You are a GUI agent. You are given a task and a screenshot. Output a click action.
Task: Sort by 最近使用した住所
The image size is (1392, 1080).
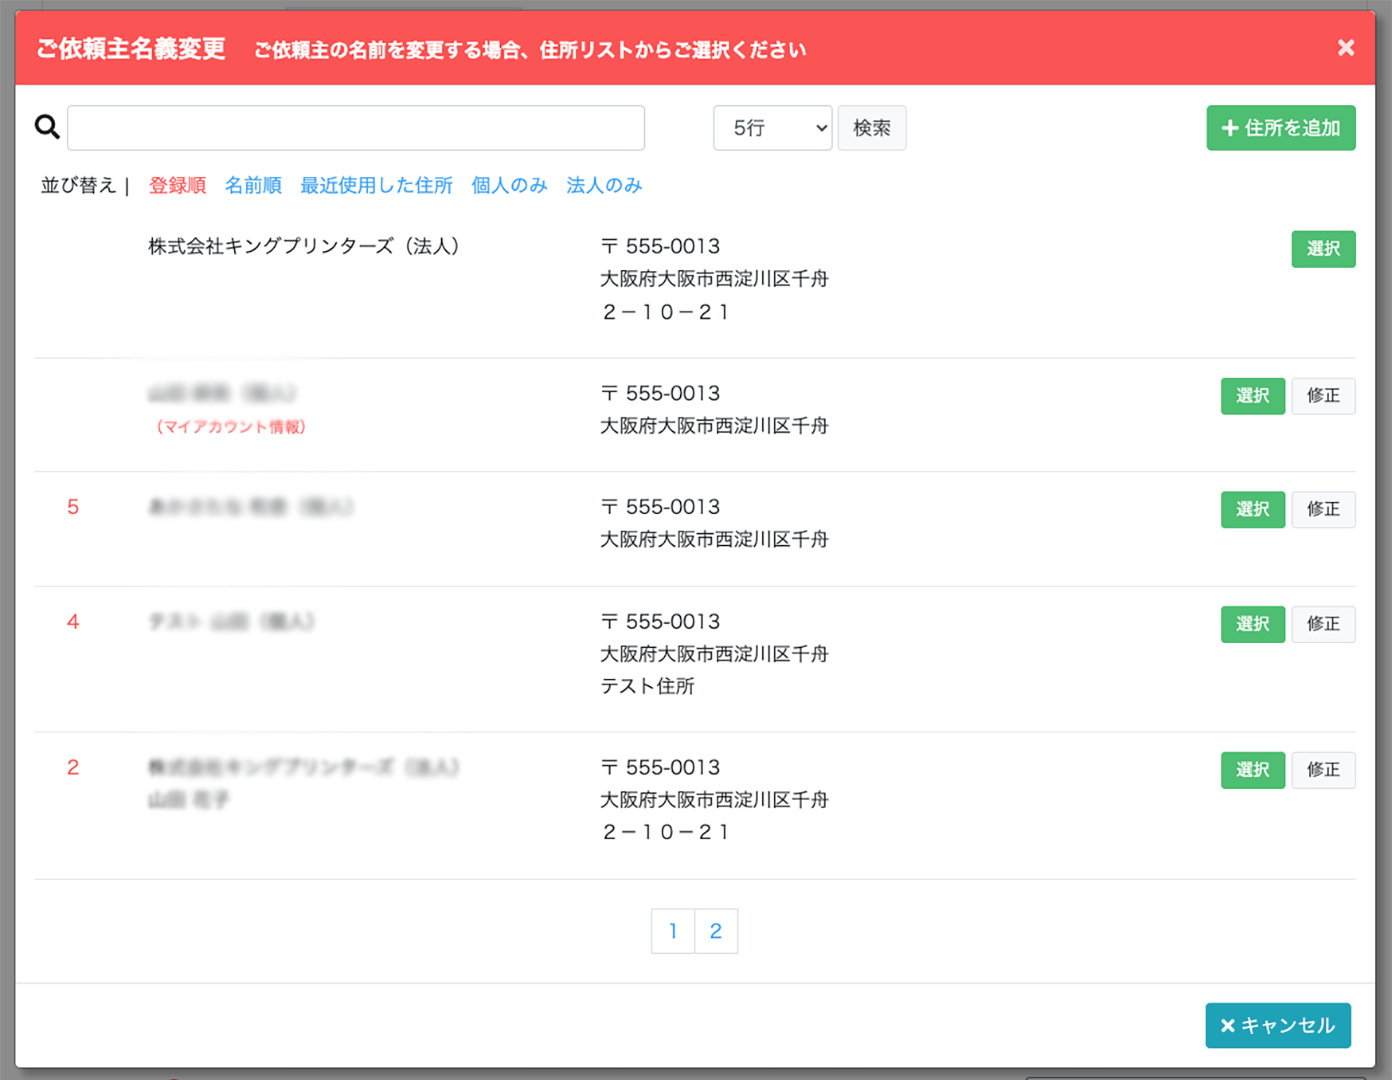coord(376,185)
